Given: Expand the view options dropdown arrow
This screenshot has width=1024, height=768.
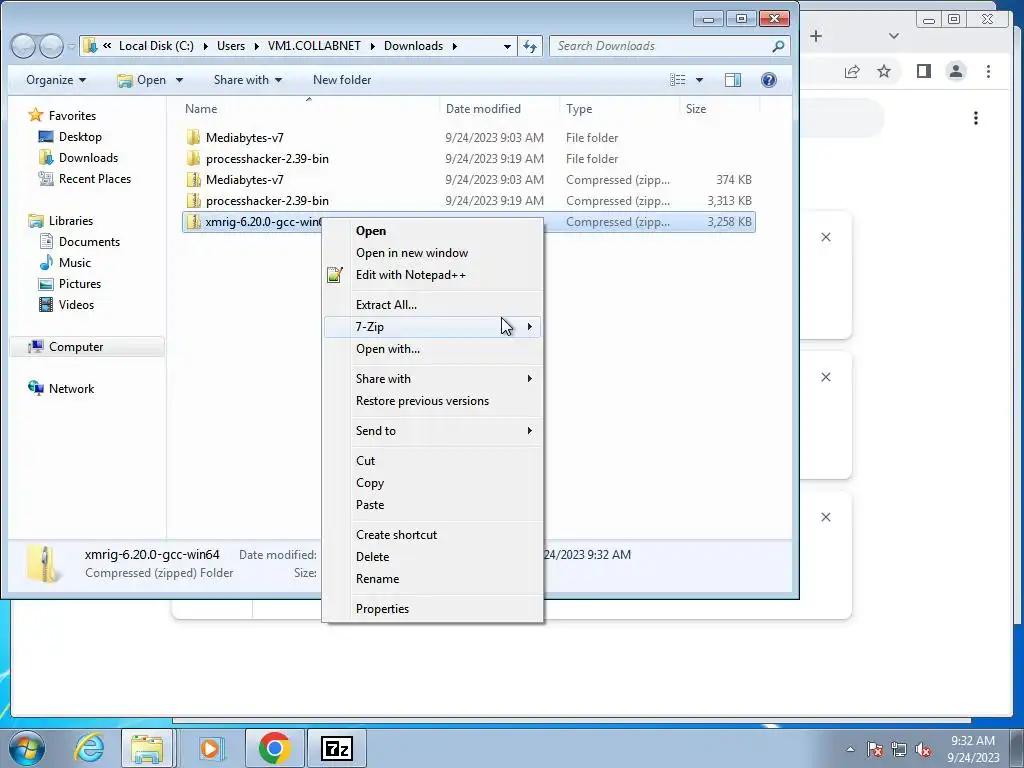Looking at the screenshot, I should point(699,80).
